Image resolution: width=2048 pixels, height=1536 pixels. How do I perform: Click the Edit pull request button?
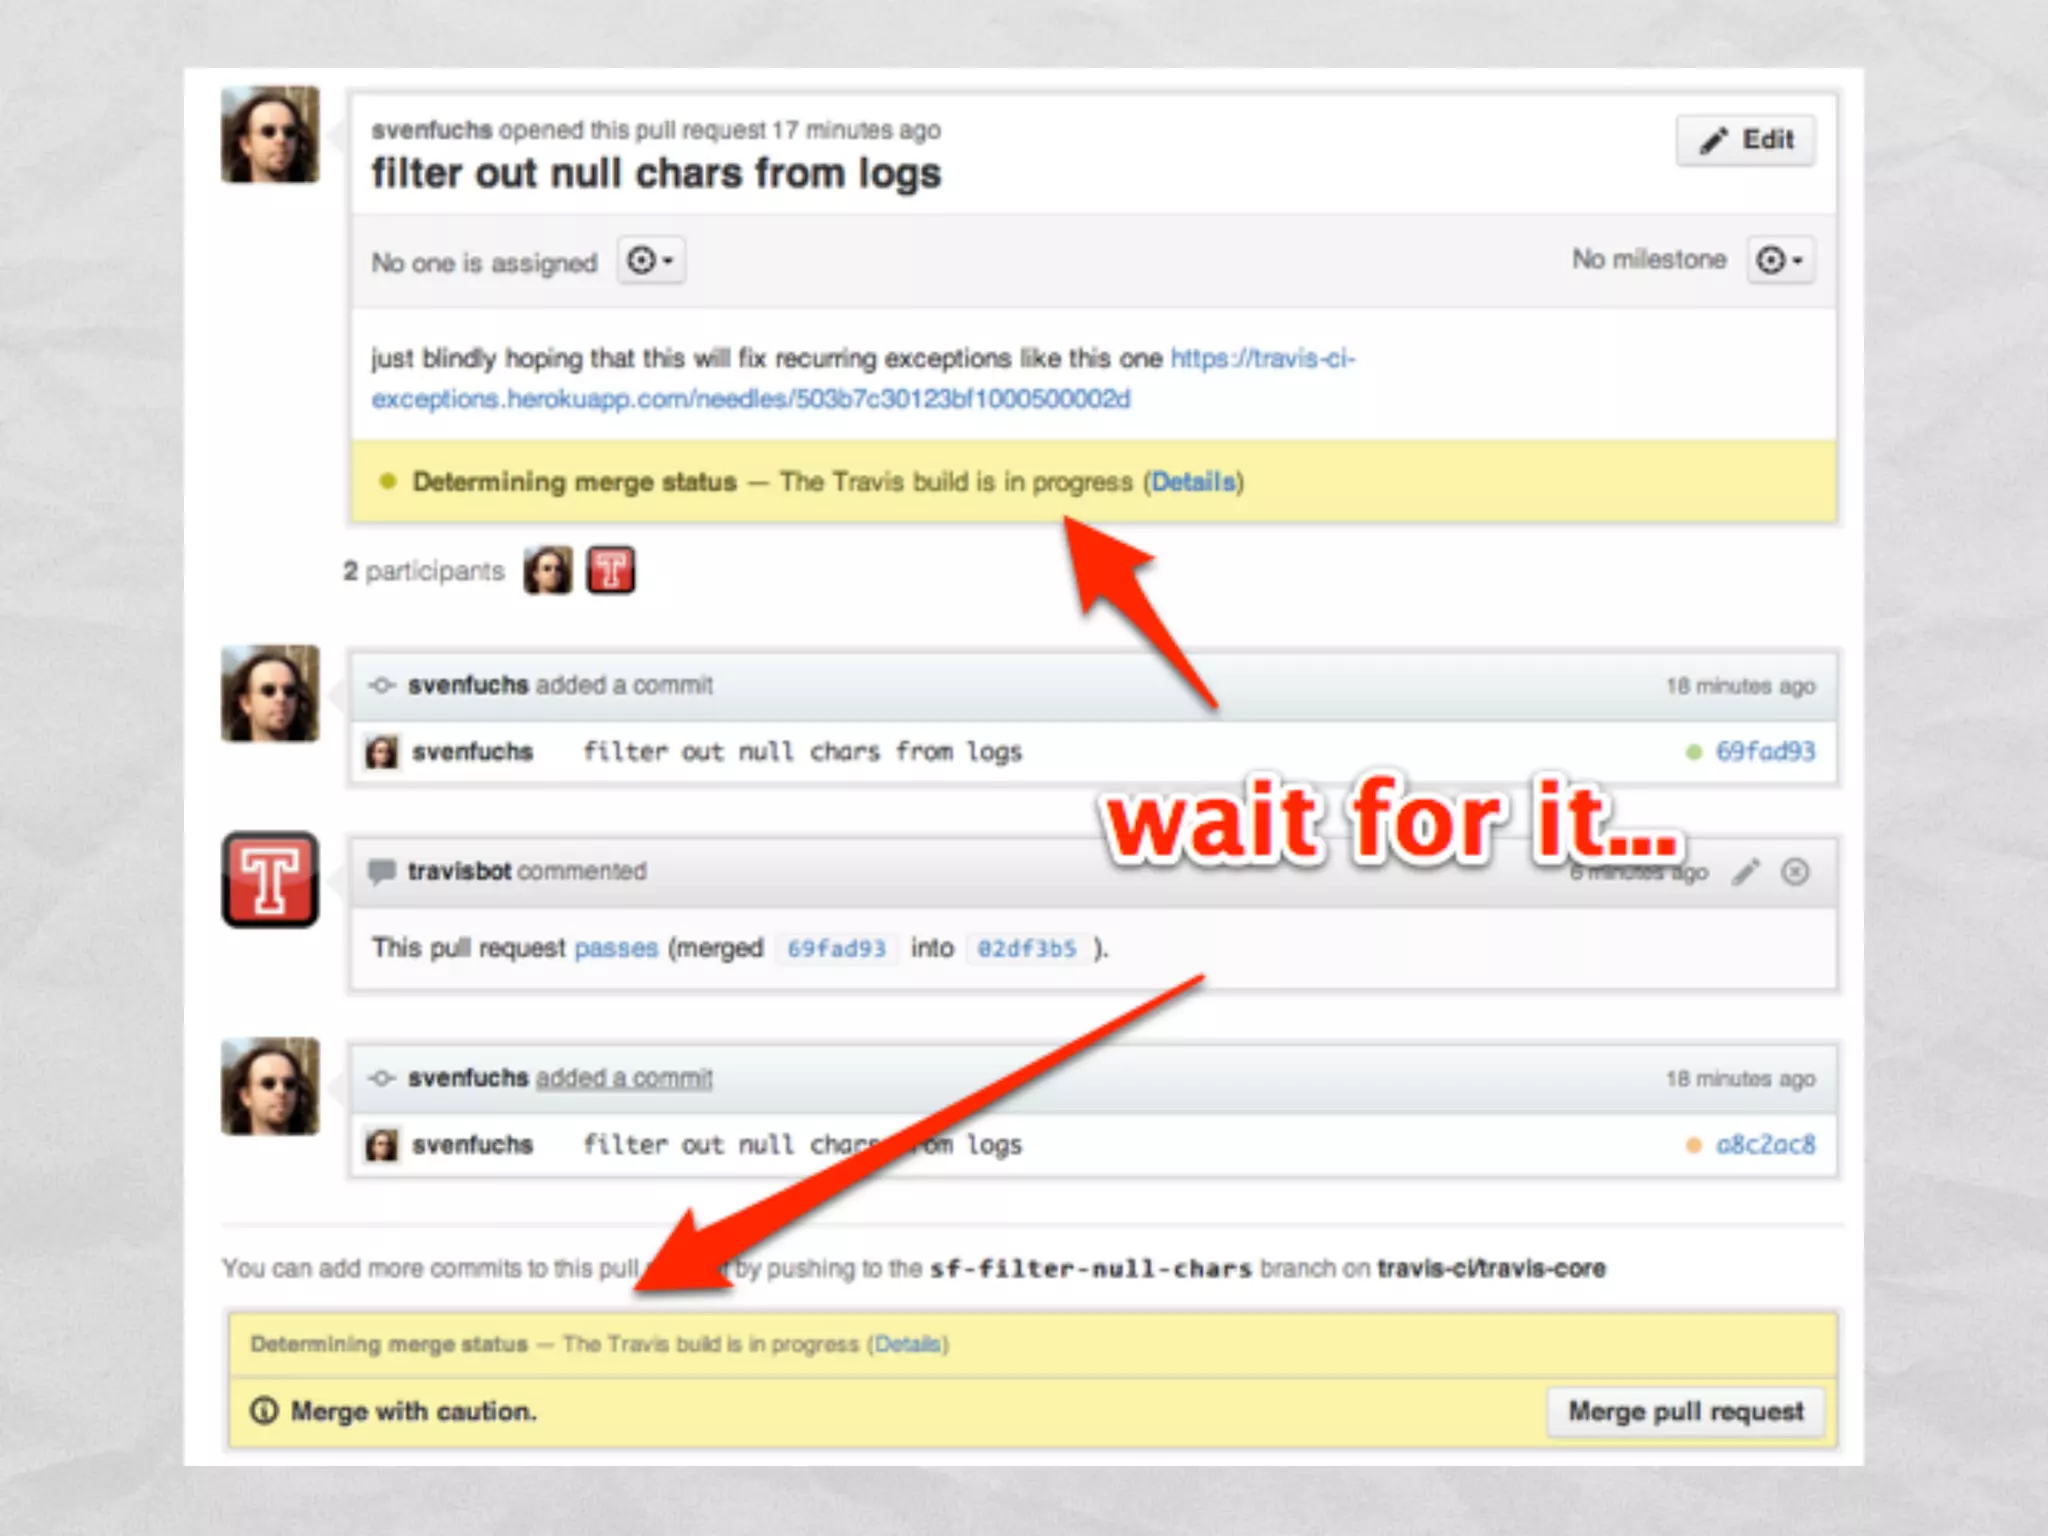pos(1745,140)
